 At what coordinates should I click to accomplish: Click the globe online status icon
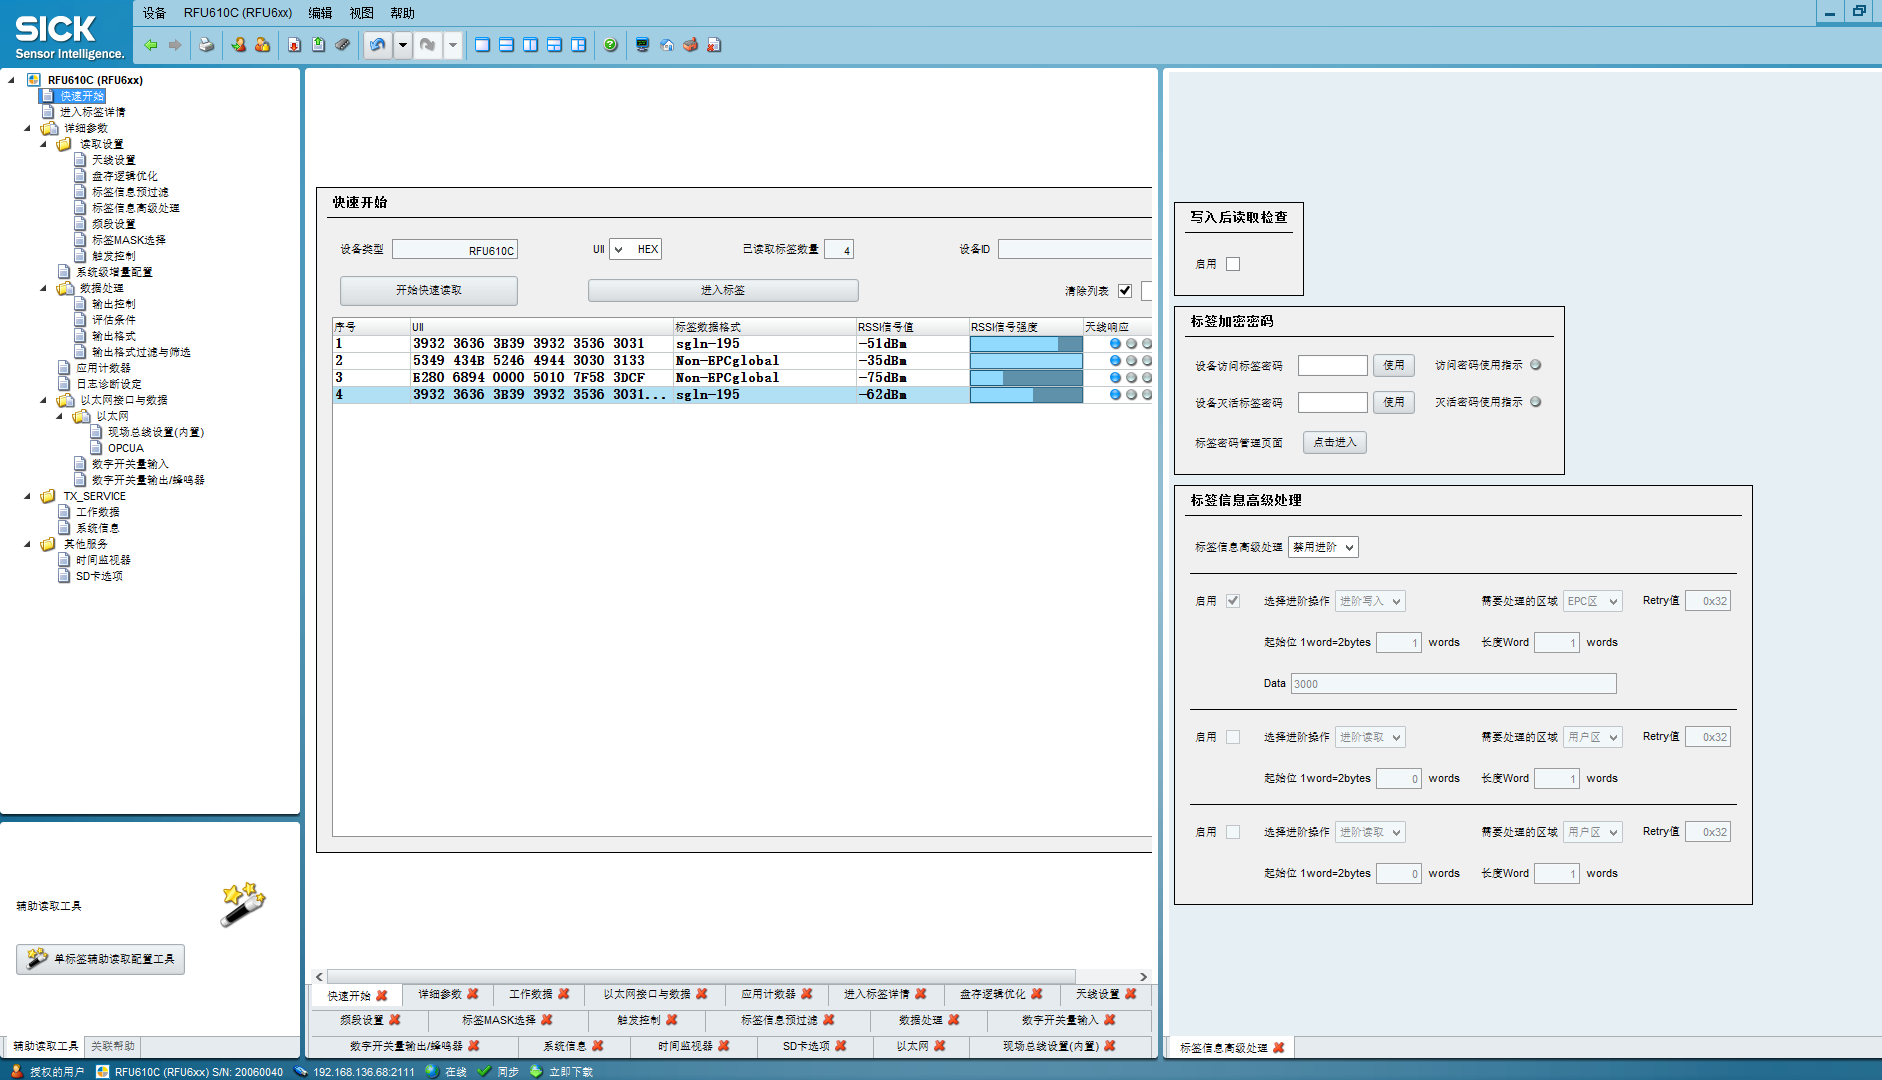[432, 1071]
